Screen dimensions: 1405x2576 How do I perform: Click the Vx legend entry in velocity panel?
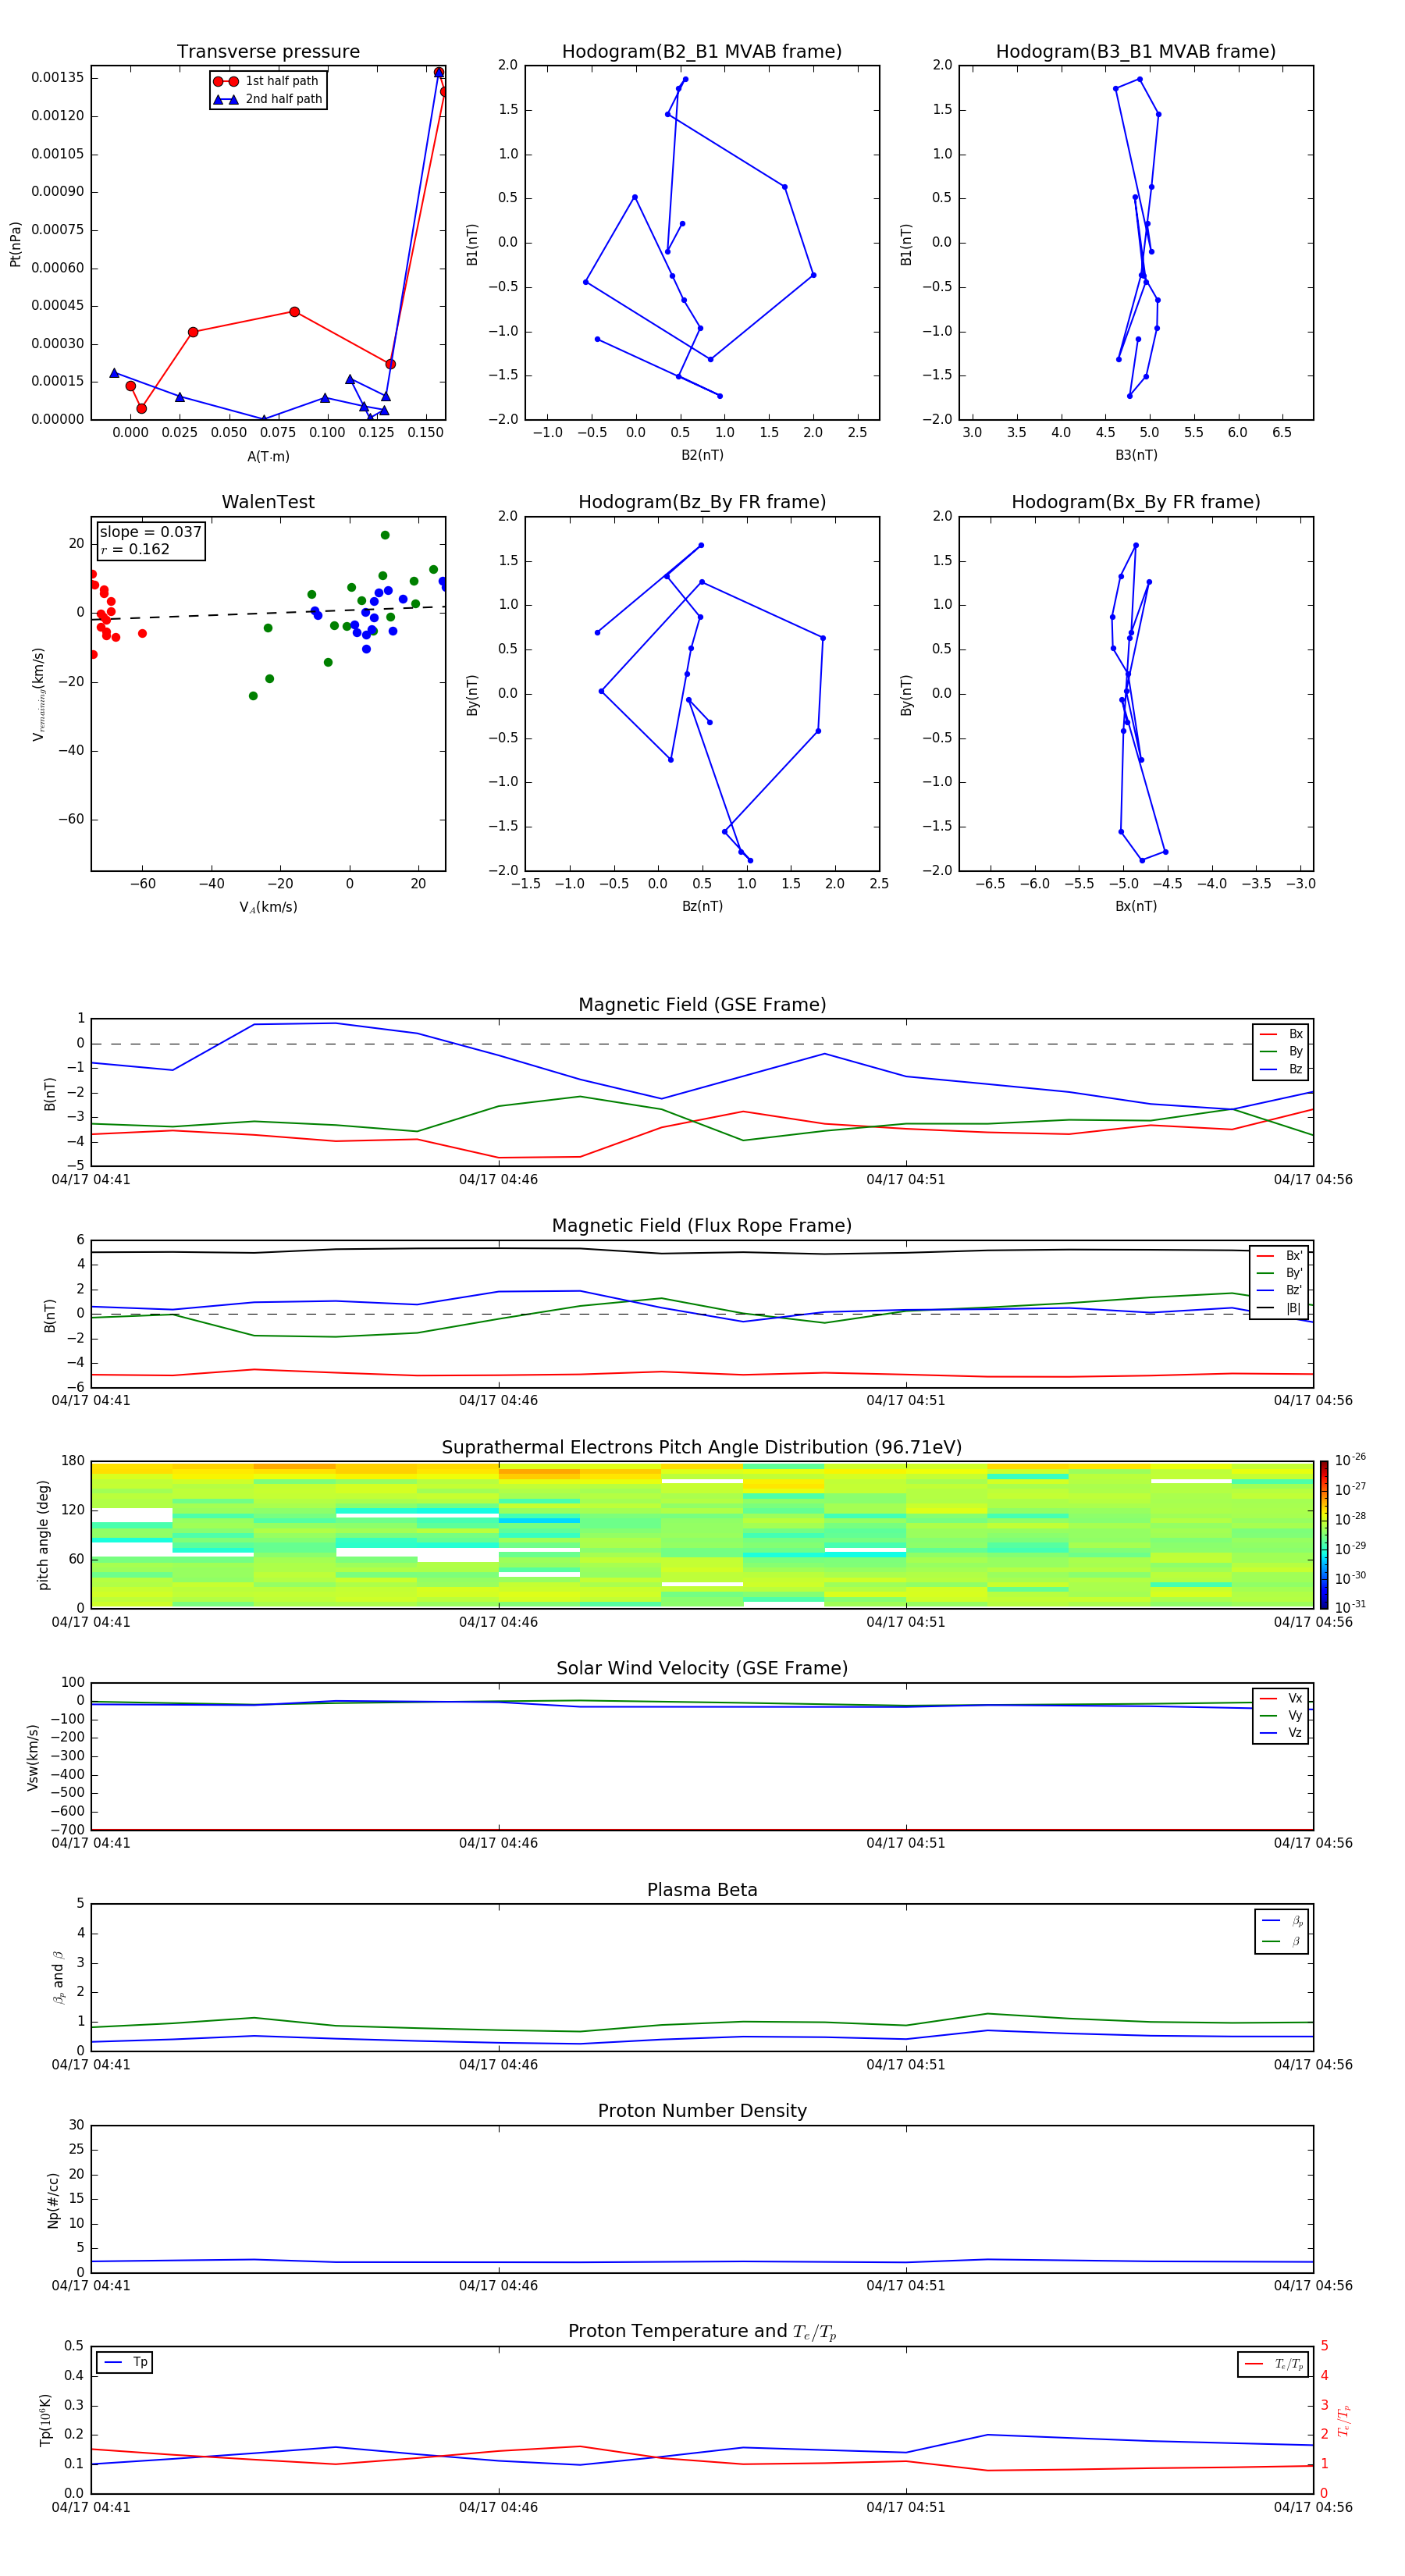coord(1281,1698)
